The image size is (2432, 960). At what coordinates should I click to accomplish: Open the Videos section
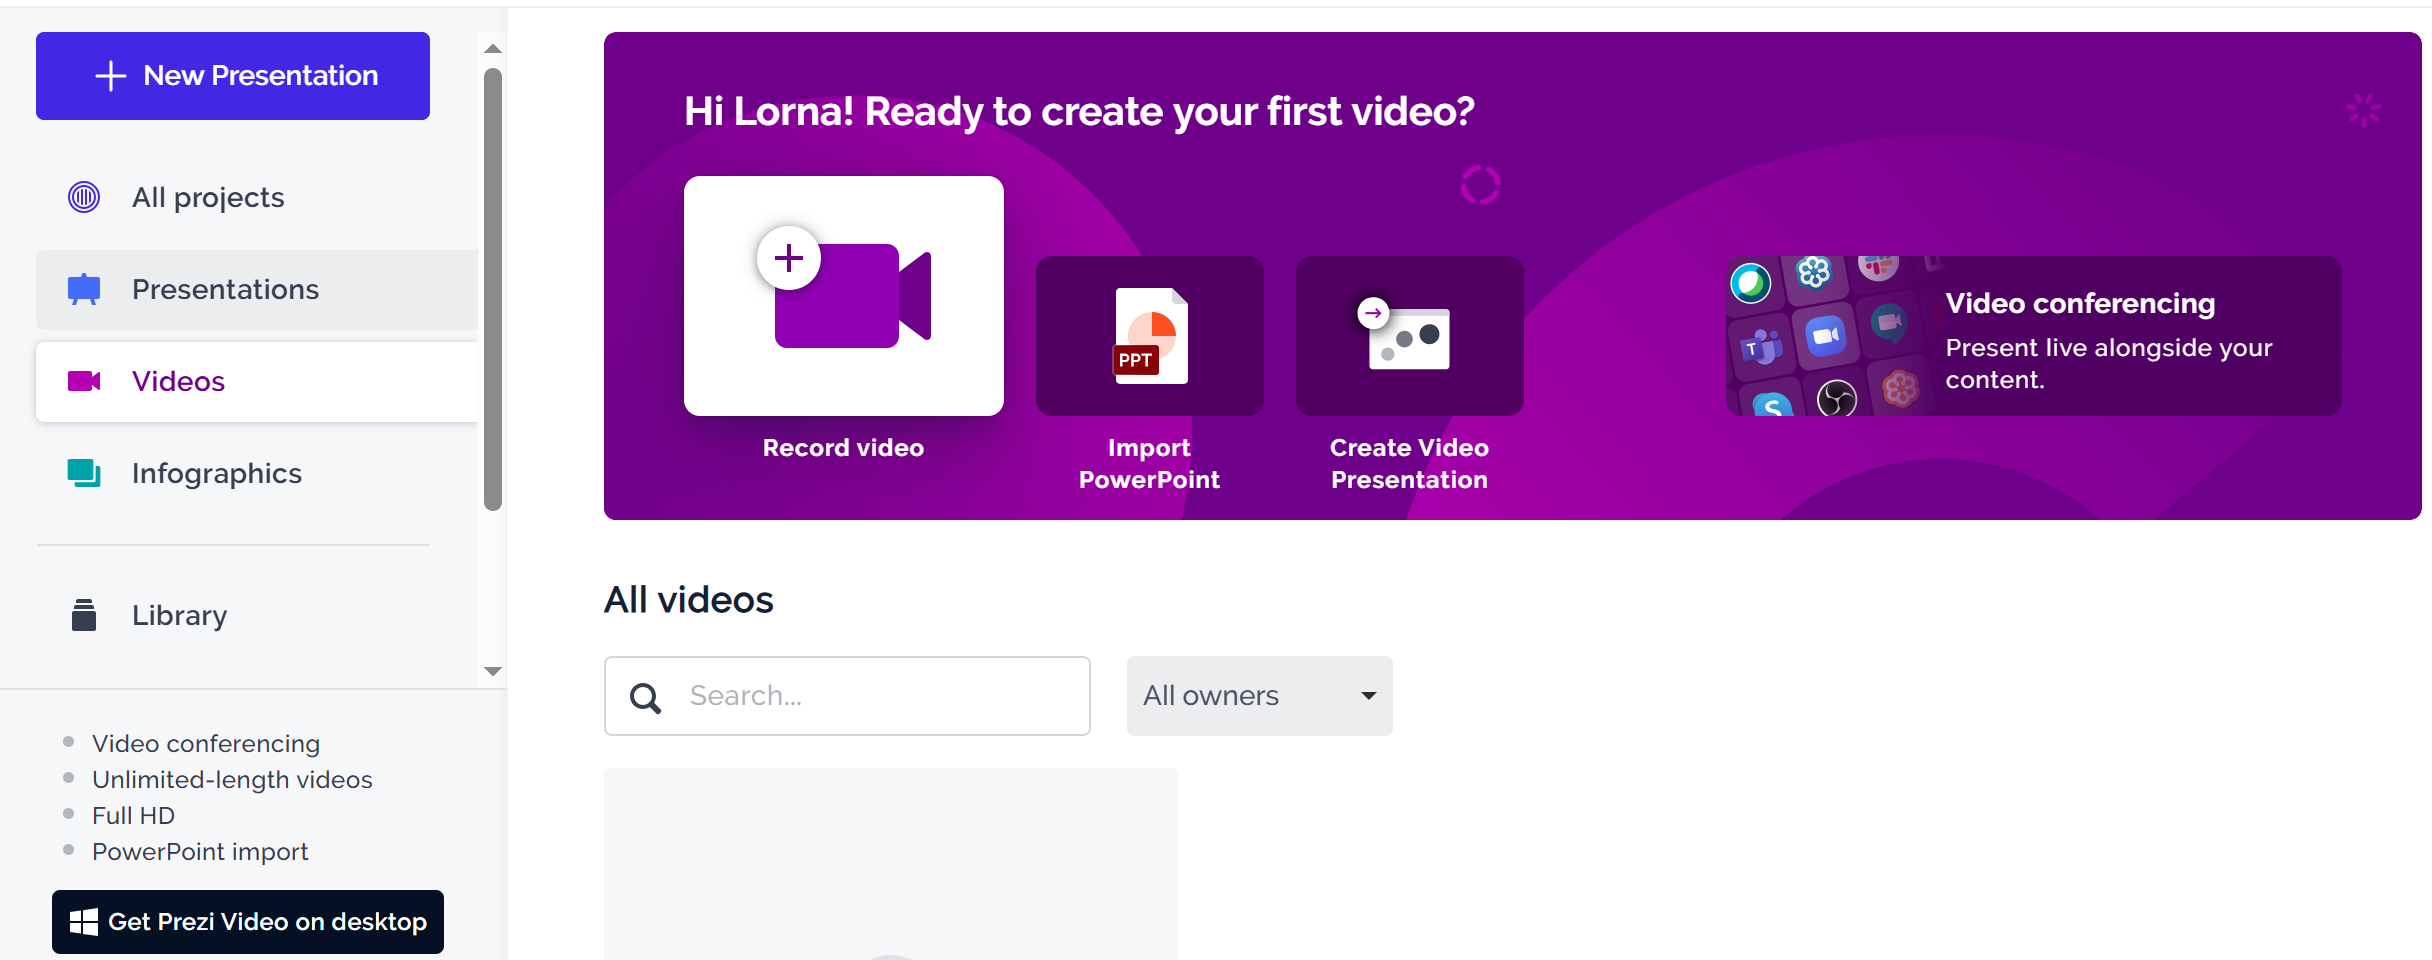(x=257, y=382)
